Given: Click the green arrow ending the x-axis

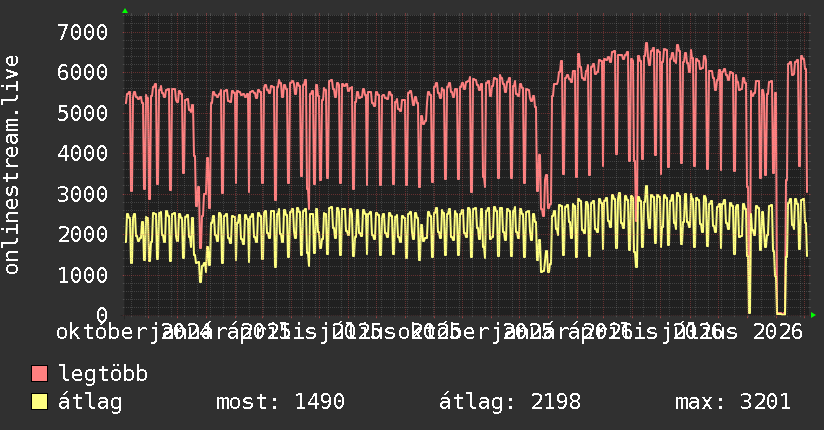Looking at the screenshot, I should (813, 315).
